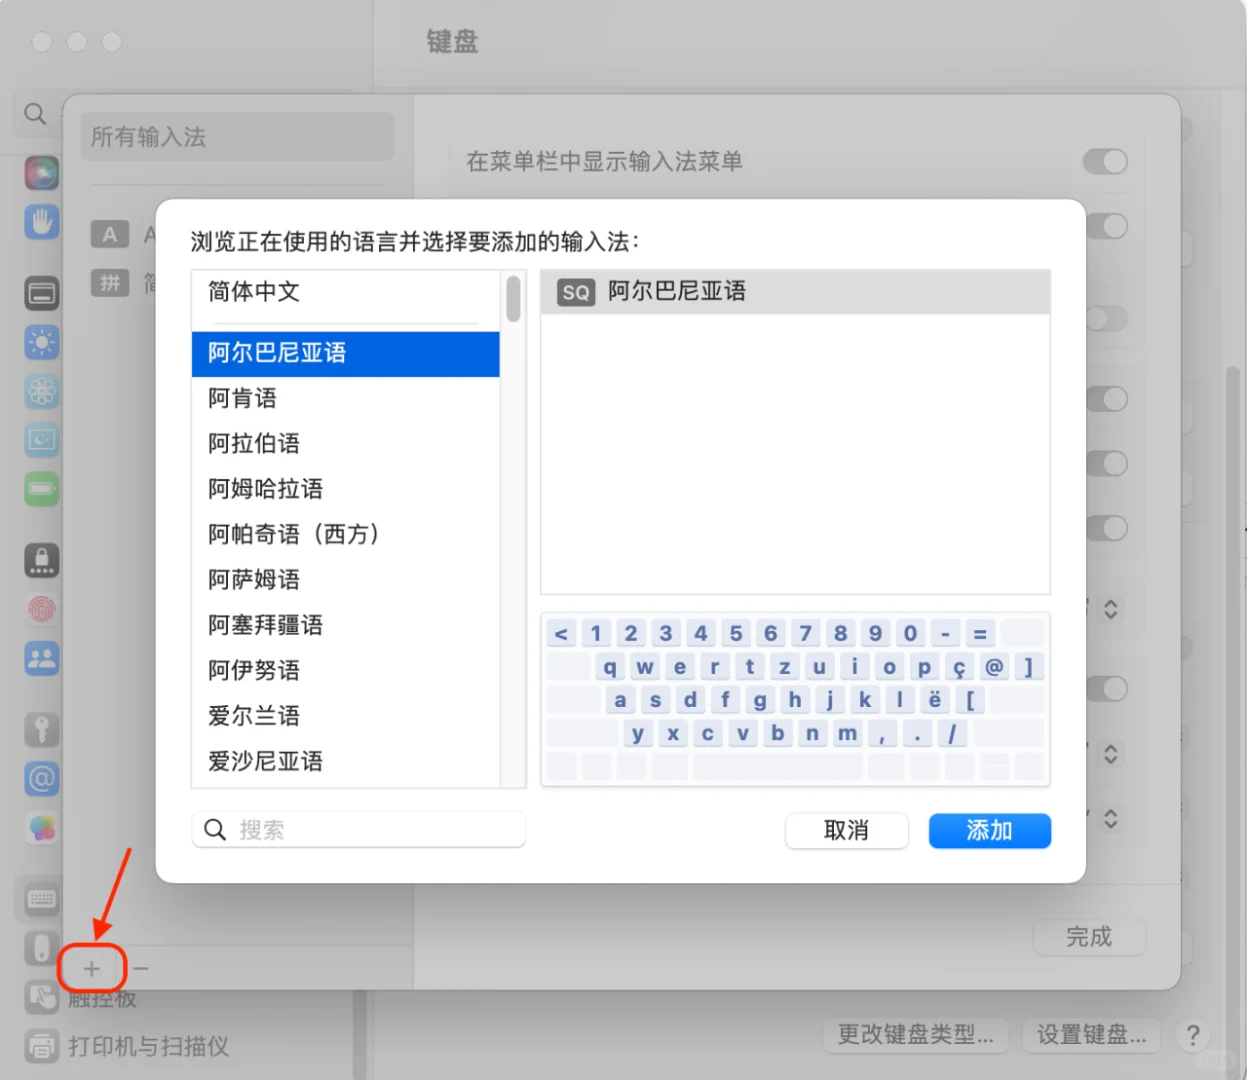Enable showing the input menu in menu bar
Viewport: 1247px width, 1080px height.
1105,161
